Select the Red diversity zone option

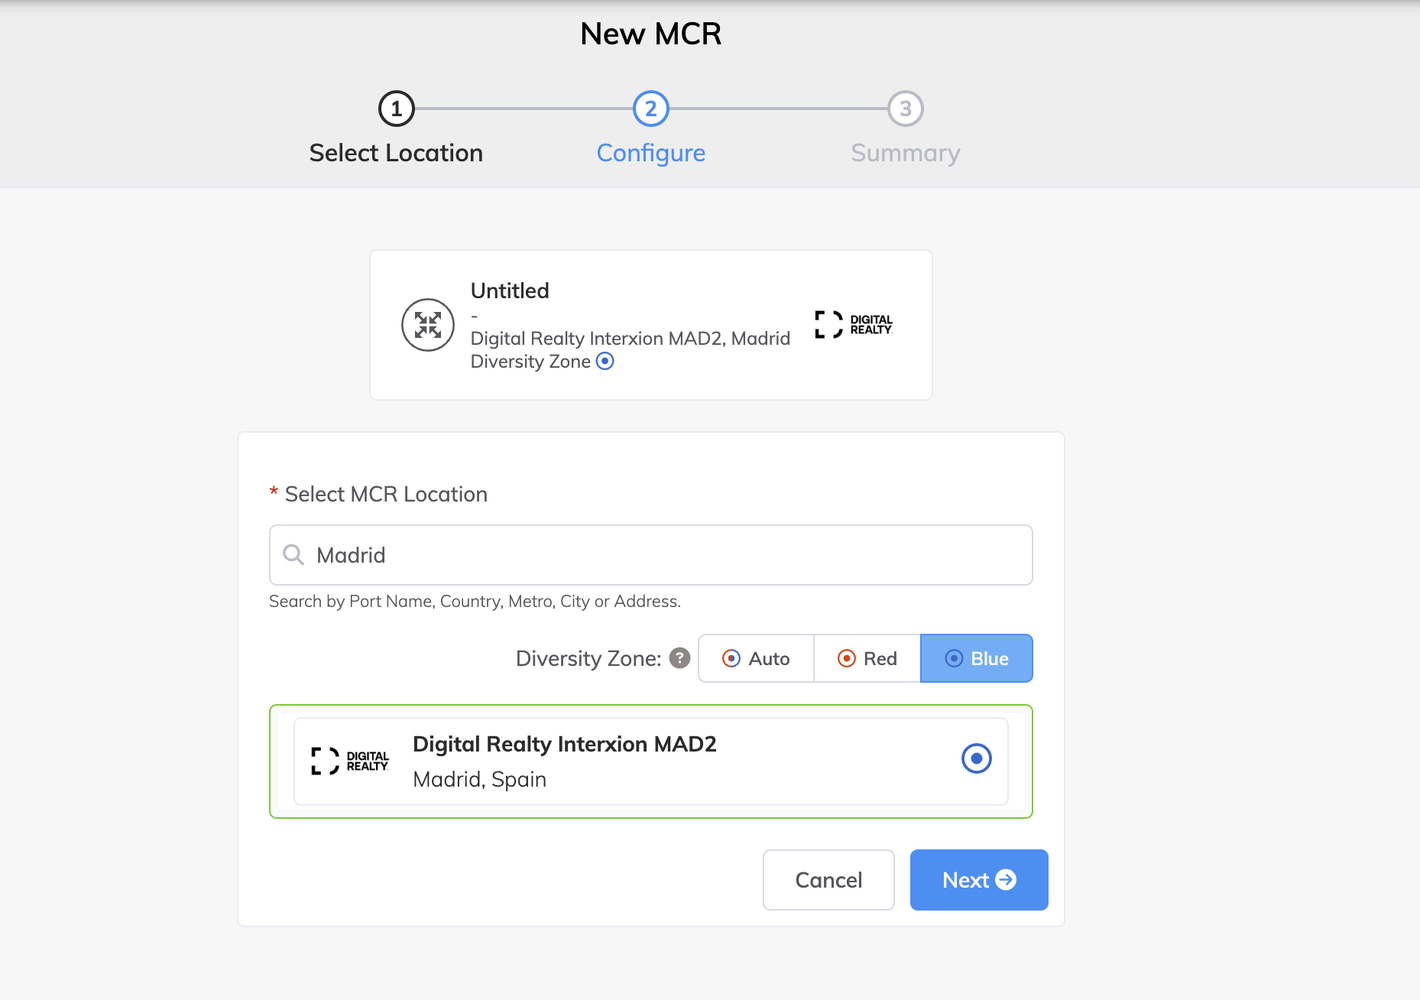(867, 658)
